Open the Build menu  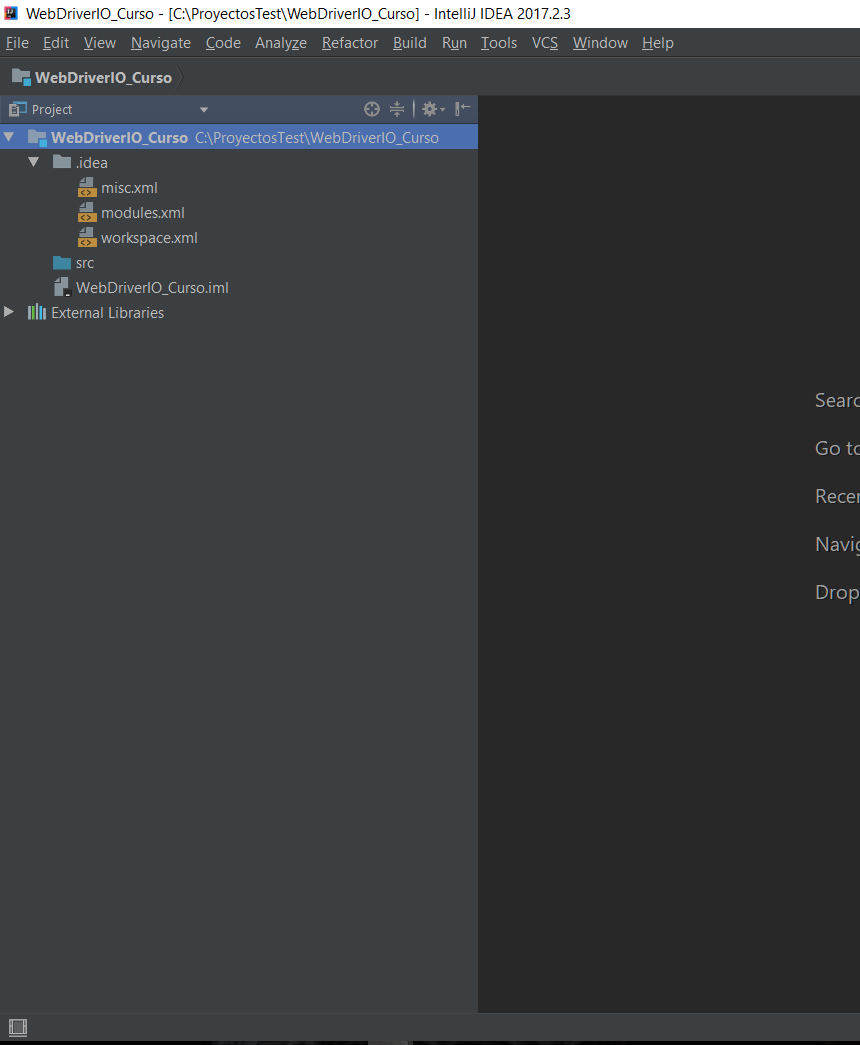pos(410,43)
